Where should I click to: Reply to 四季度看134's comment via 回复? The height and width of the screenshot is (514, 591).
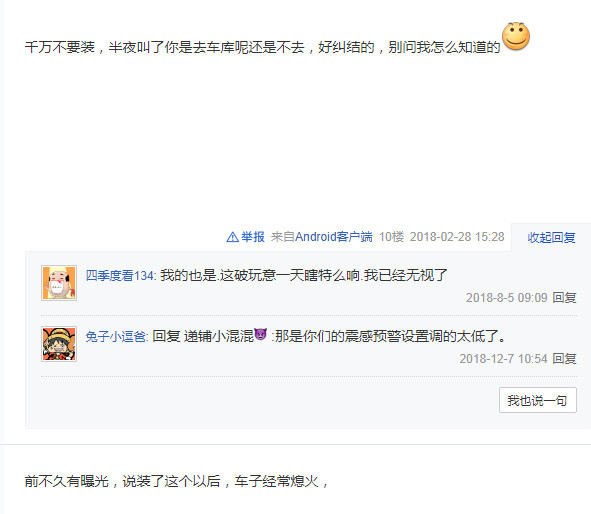[x=564, y=298]
